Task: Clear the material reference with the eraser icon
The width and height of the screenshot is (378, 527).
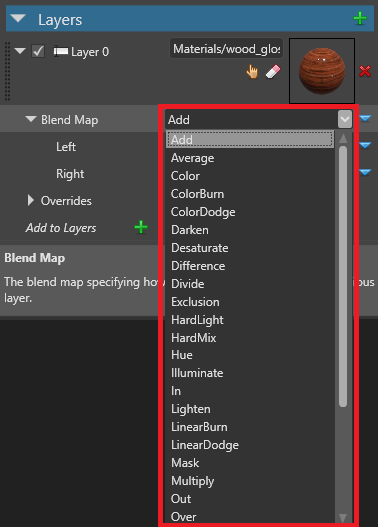Action: tap(273, 72)
